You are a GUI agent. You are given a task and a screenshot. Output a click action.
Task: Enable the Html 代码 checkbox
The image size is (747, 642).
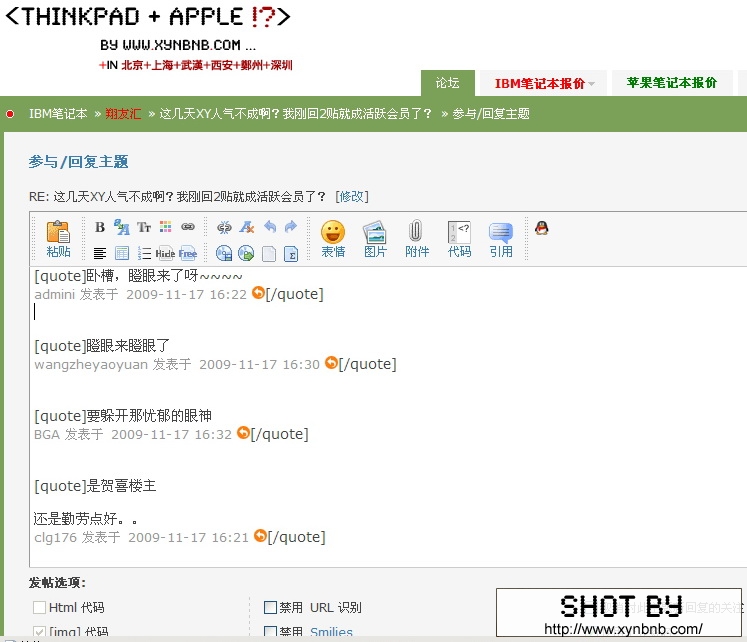[x=39, y=607]
